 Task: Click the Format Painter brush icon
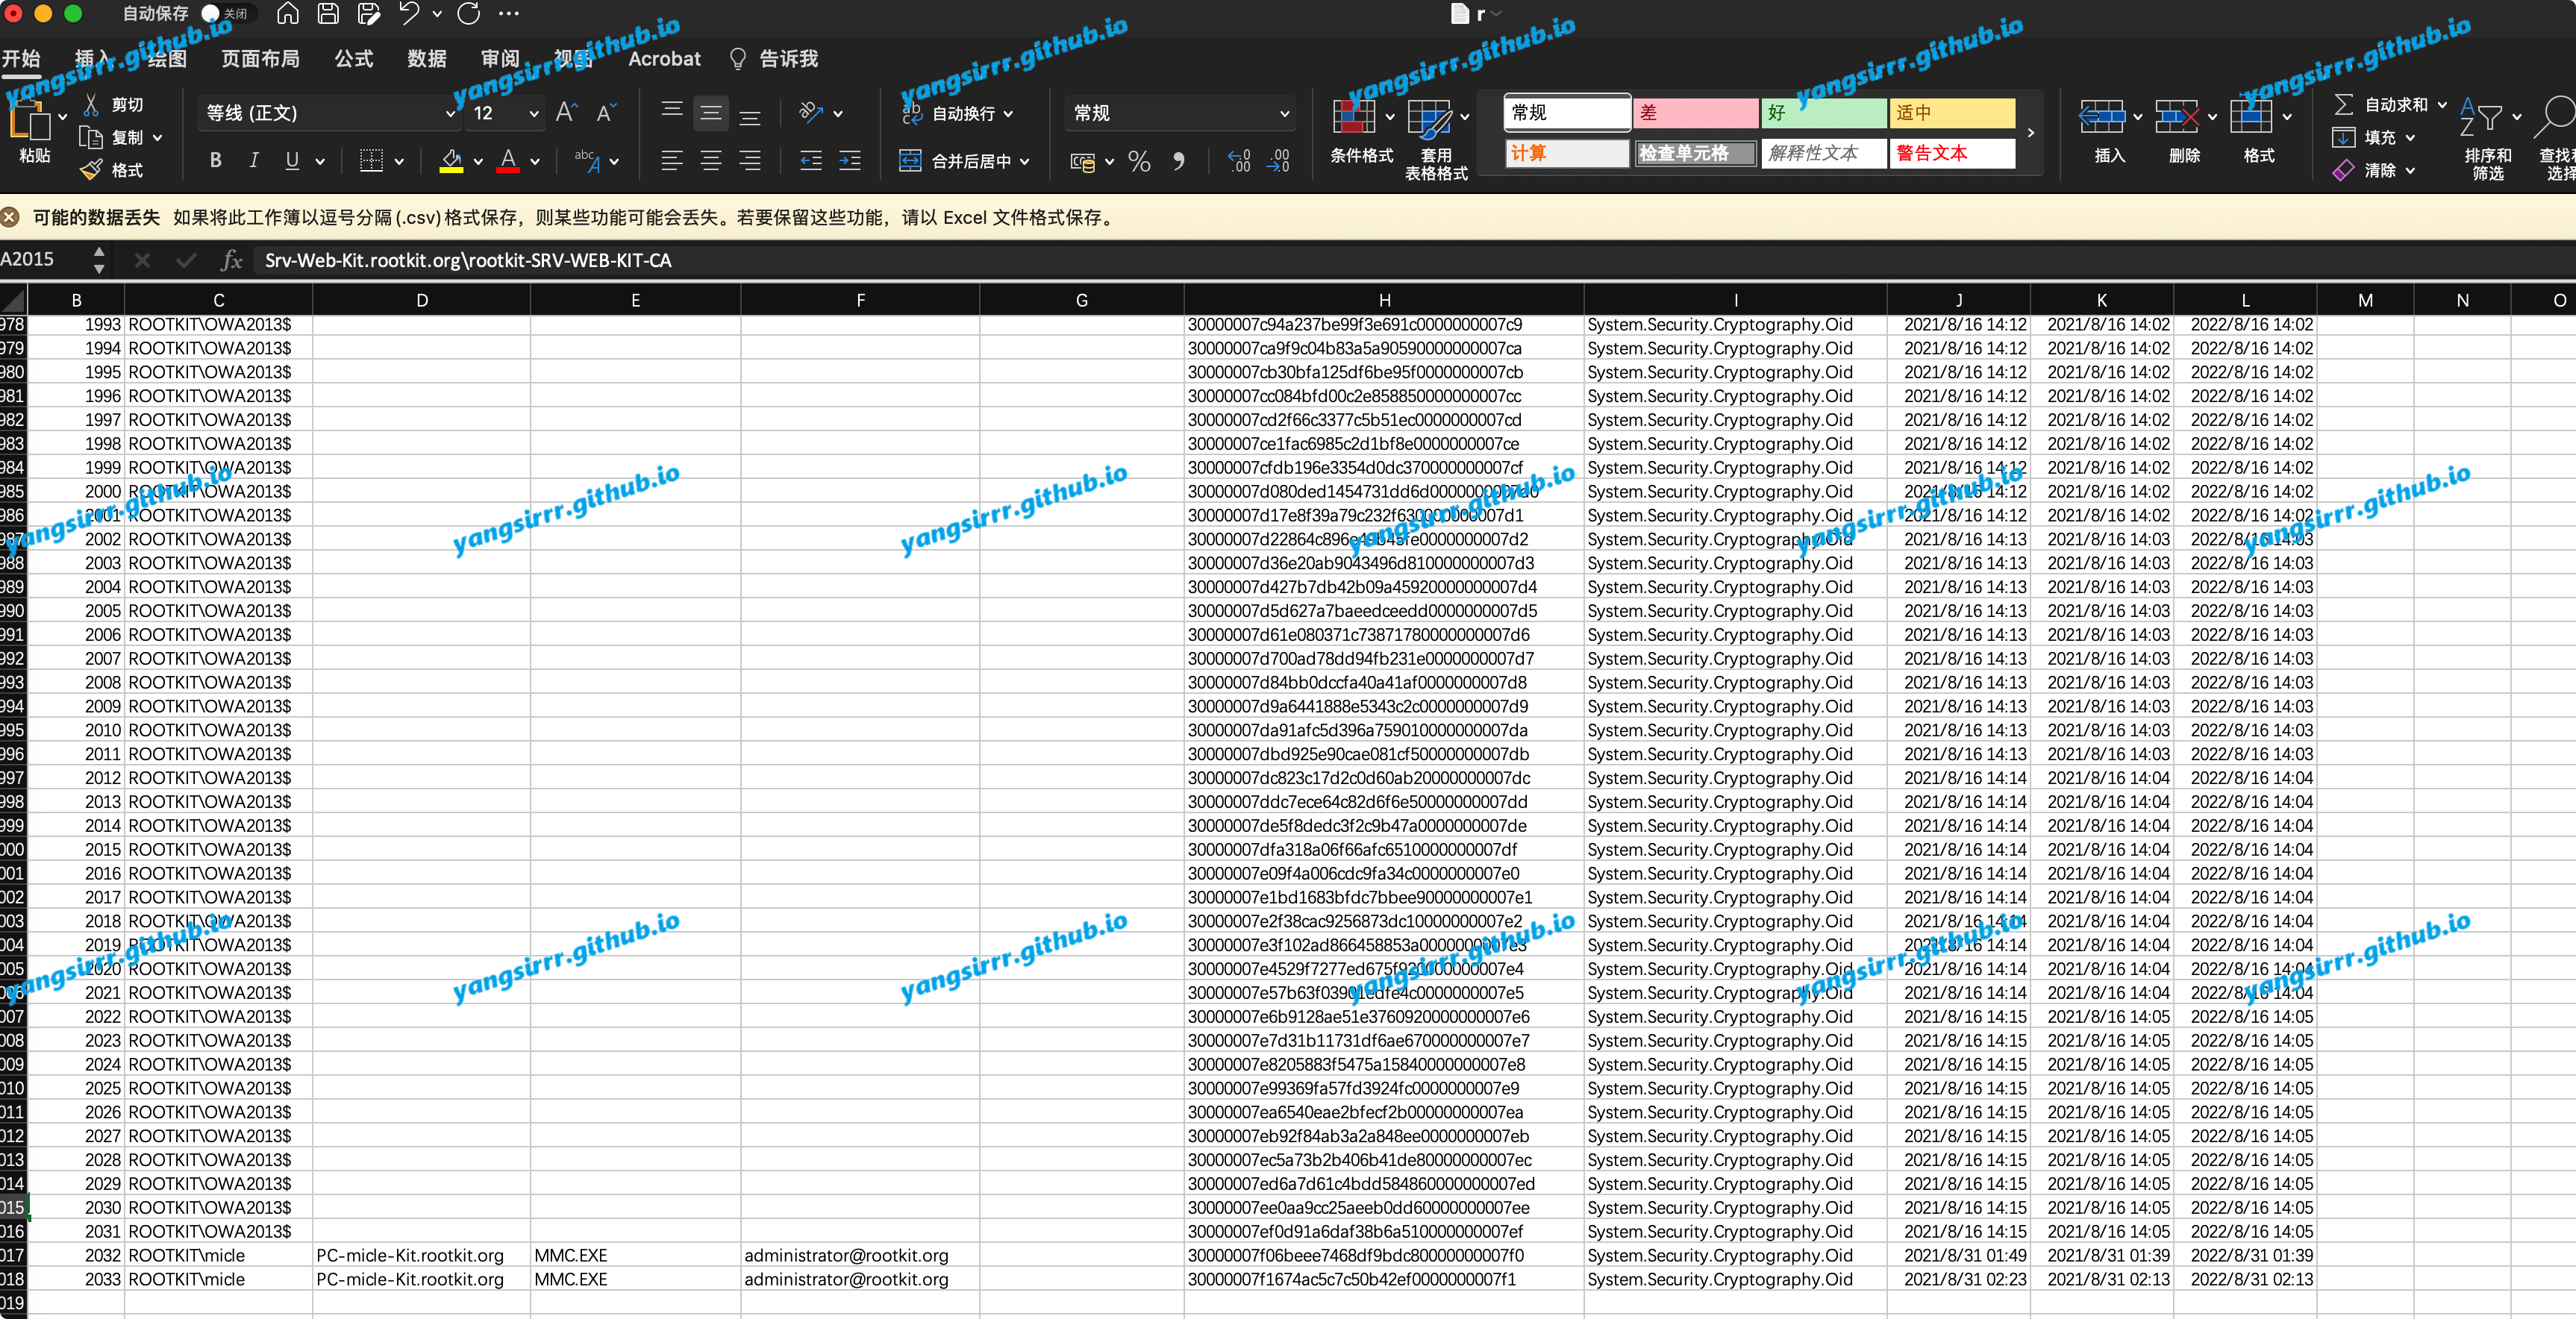coord(92,170)
